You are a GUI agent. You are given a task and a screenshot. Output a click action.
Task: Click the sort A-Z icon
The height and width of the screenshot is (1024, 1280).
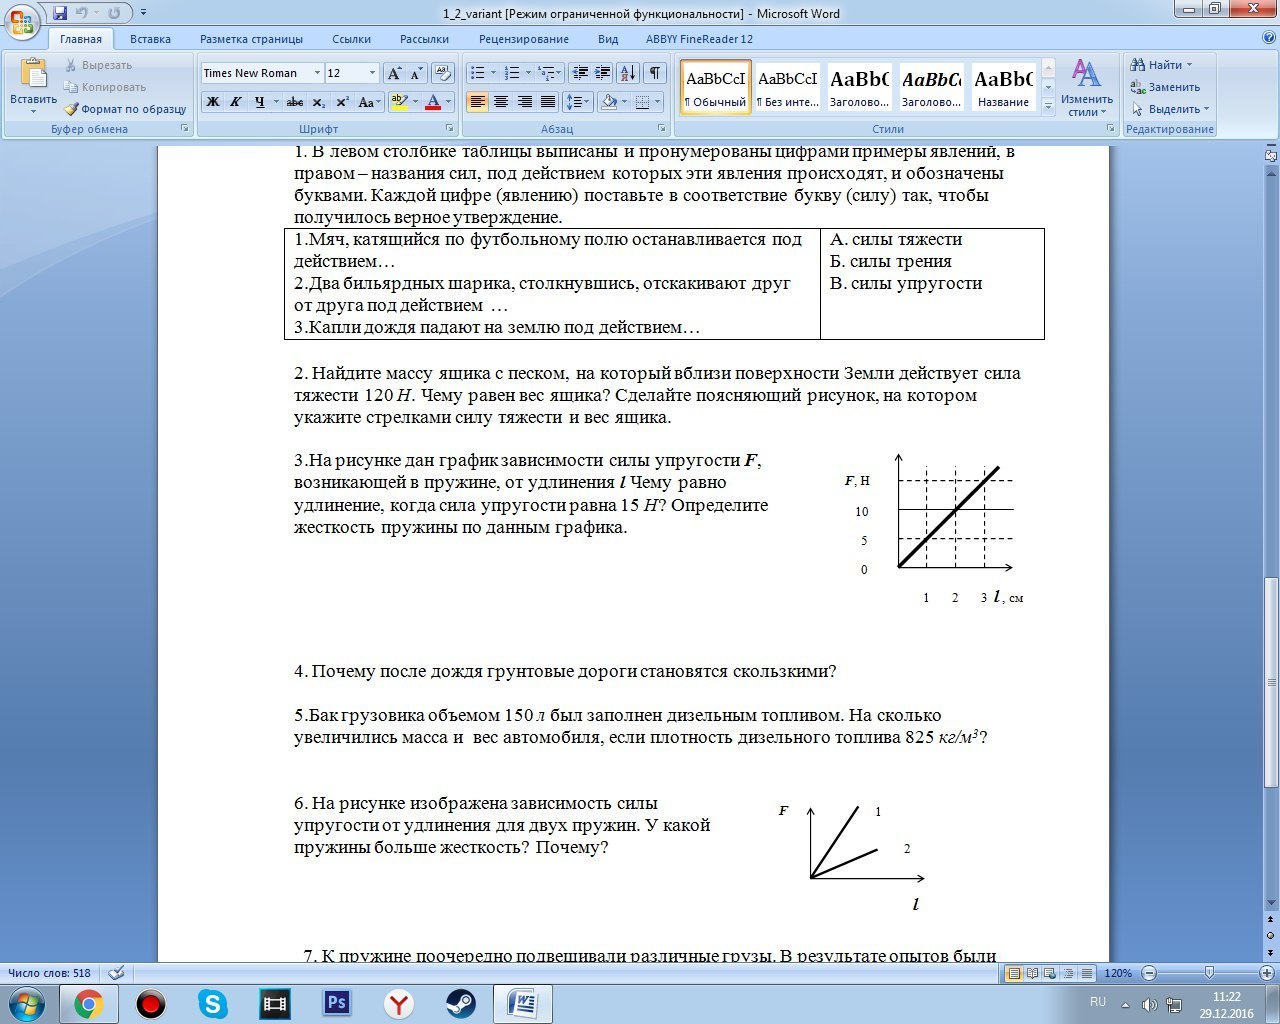point(627,73)
